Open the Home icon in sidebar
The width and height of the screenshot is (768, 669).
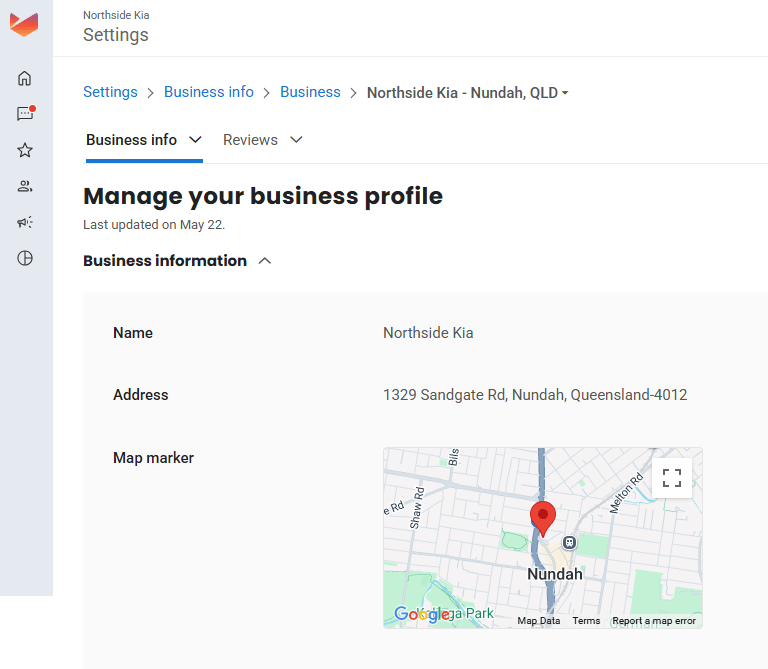pos(24,78)
